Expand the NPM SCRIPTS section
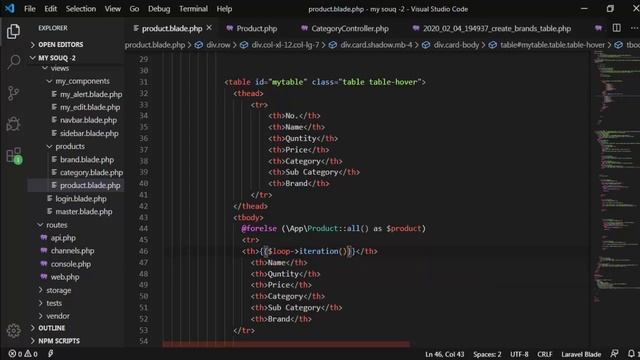Screen dimensions: 640x360 59,340
